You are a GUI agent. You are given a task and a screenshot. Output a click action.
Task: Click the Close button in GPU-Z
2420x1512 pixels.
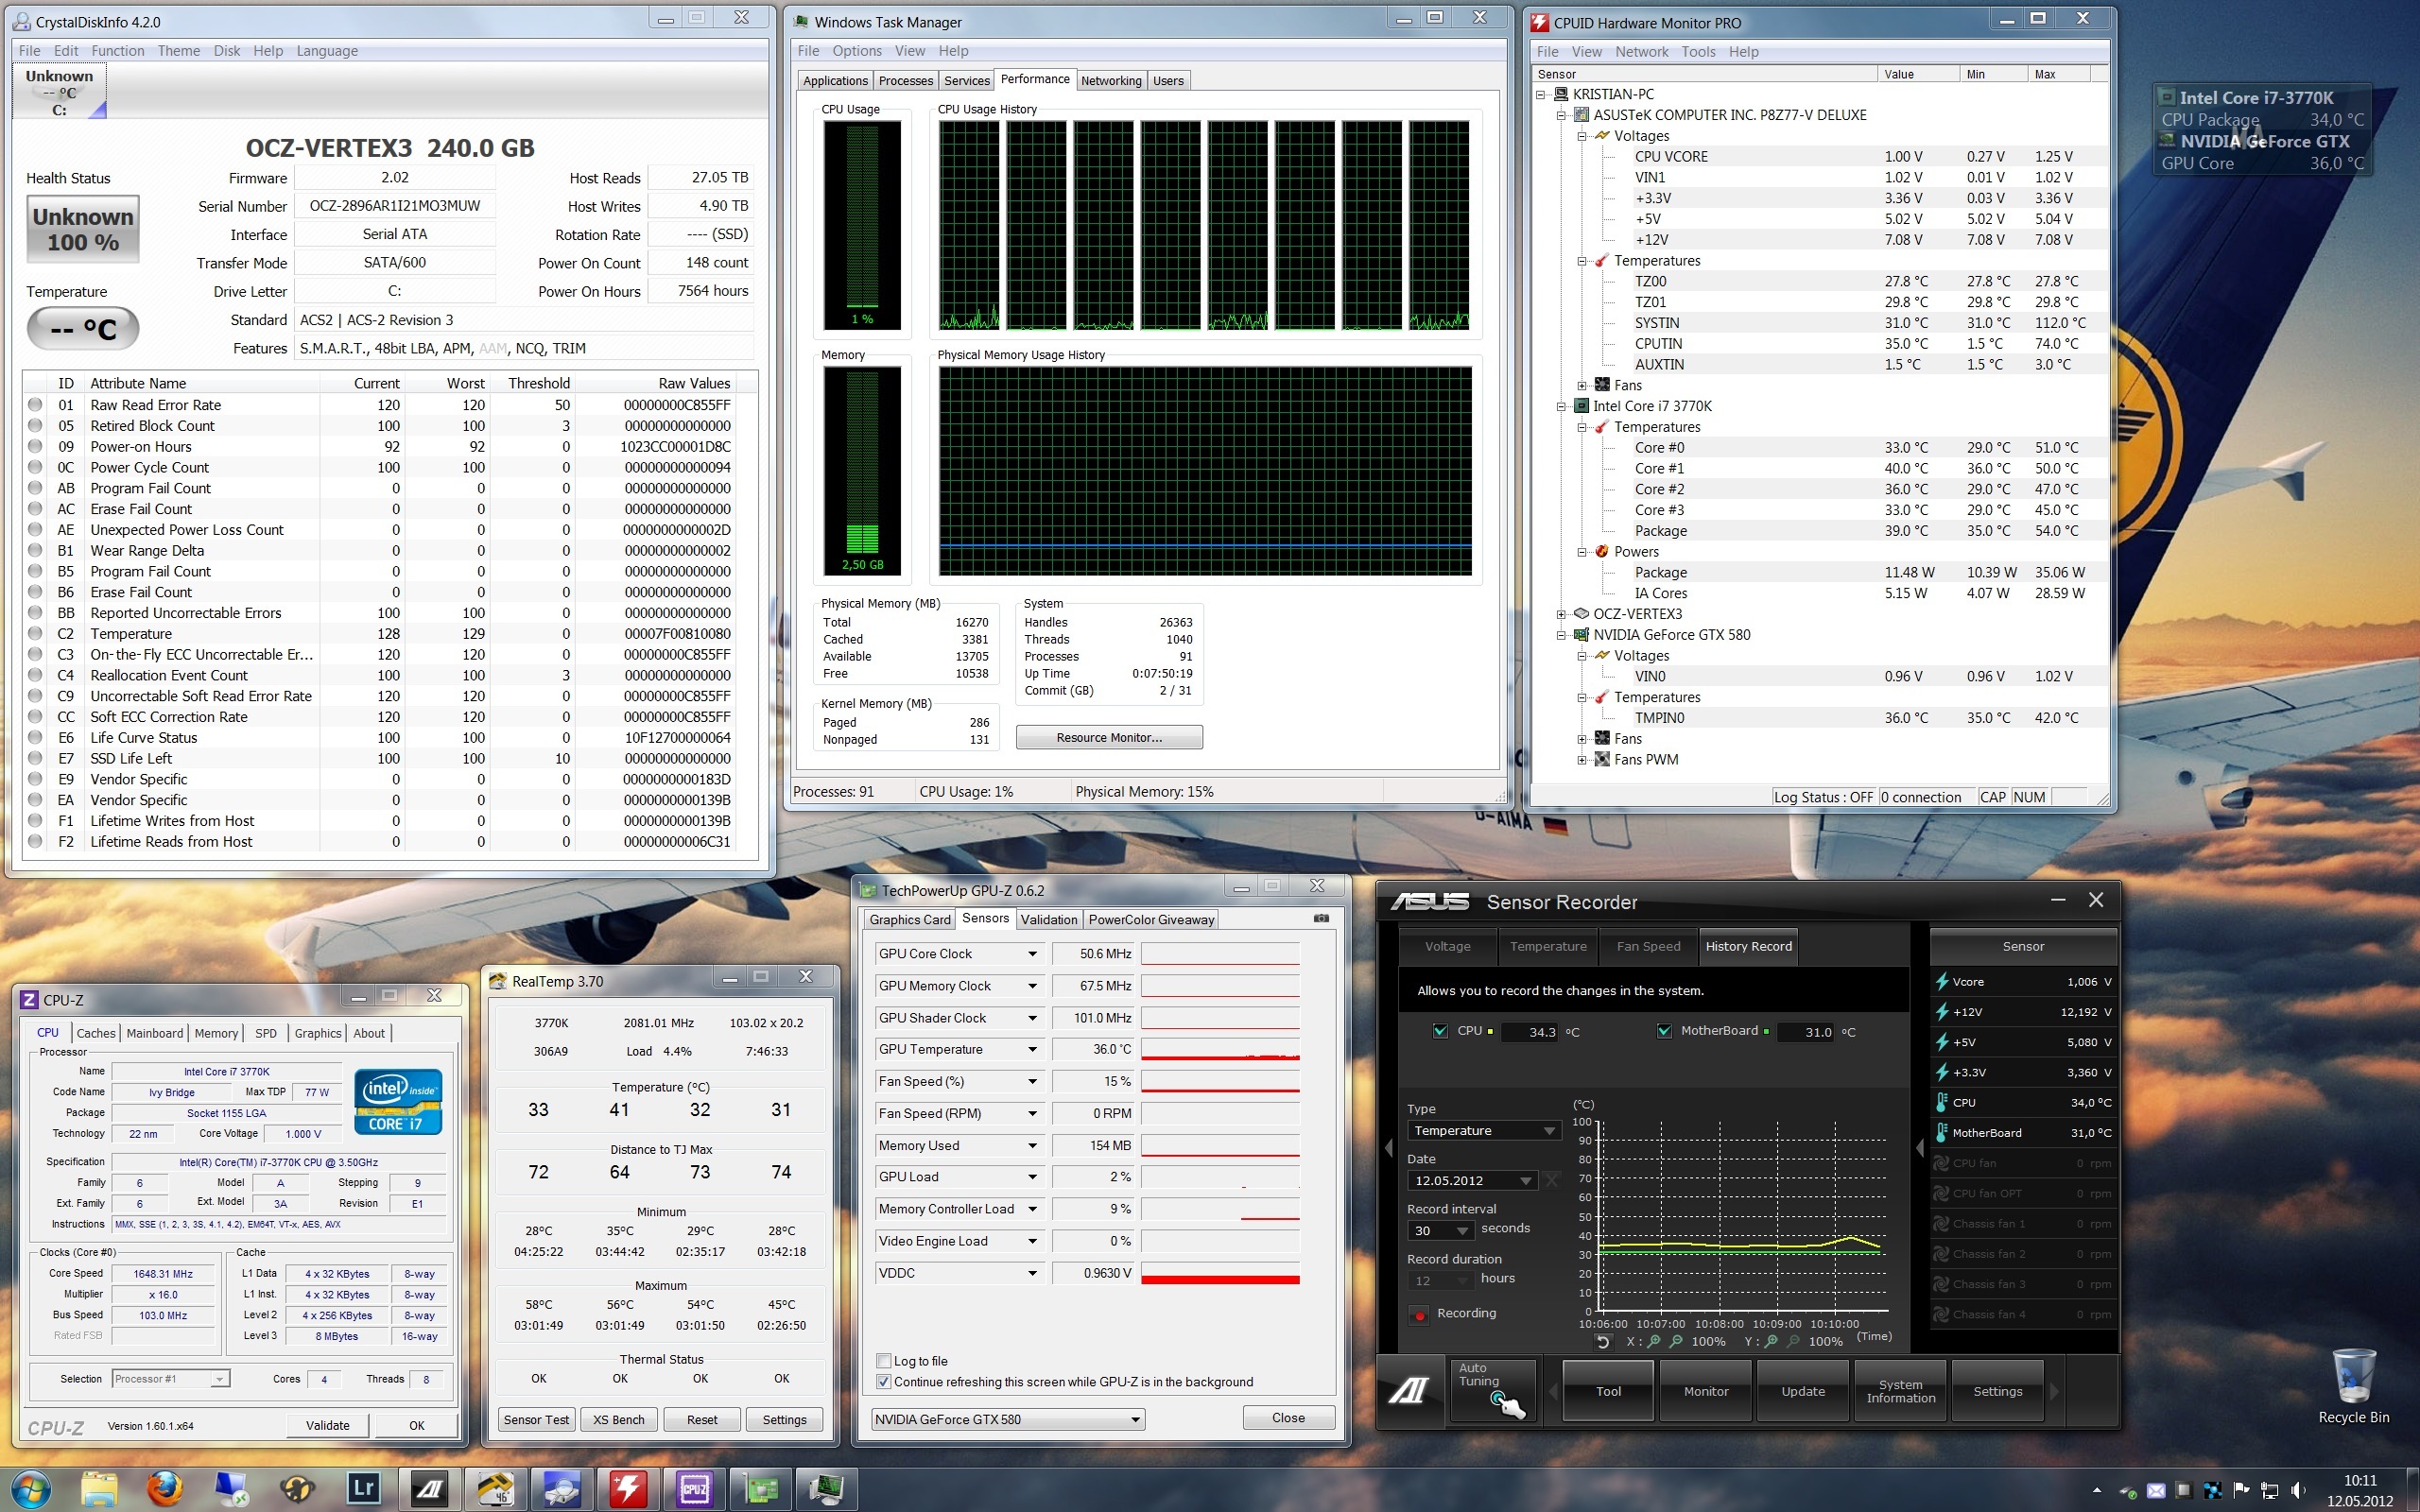[x=1288, y=1418]
